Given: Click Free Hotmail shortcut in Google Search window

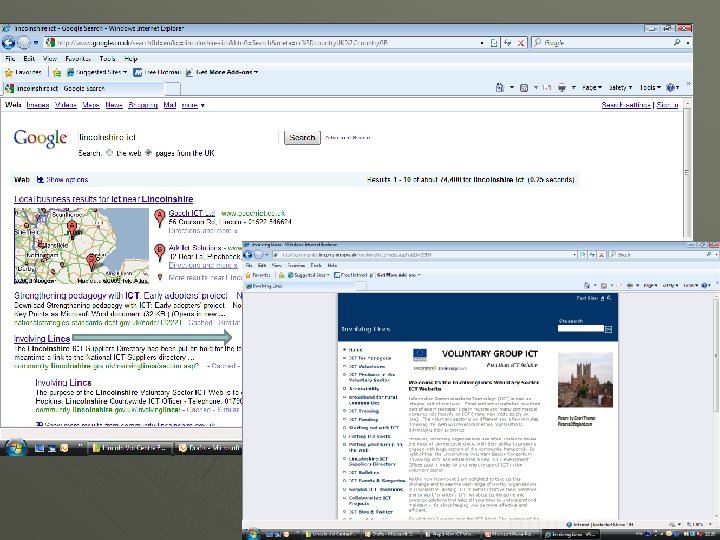Looking at the screenshot, I should pyautogui.click(x=157, y=72).
